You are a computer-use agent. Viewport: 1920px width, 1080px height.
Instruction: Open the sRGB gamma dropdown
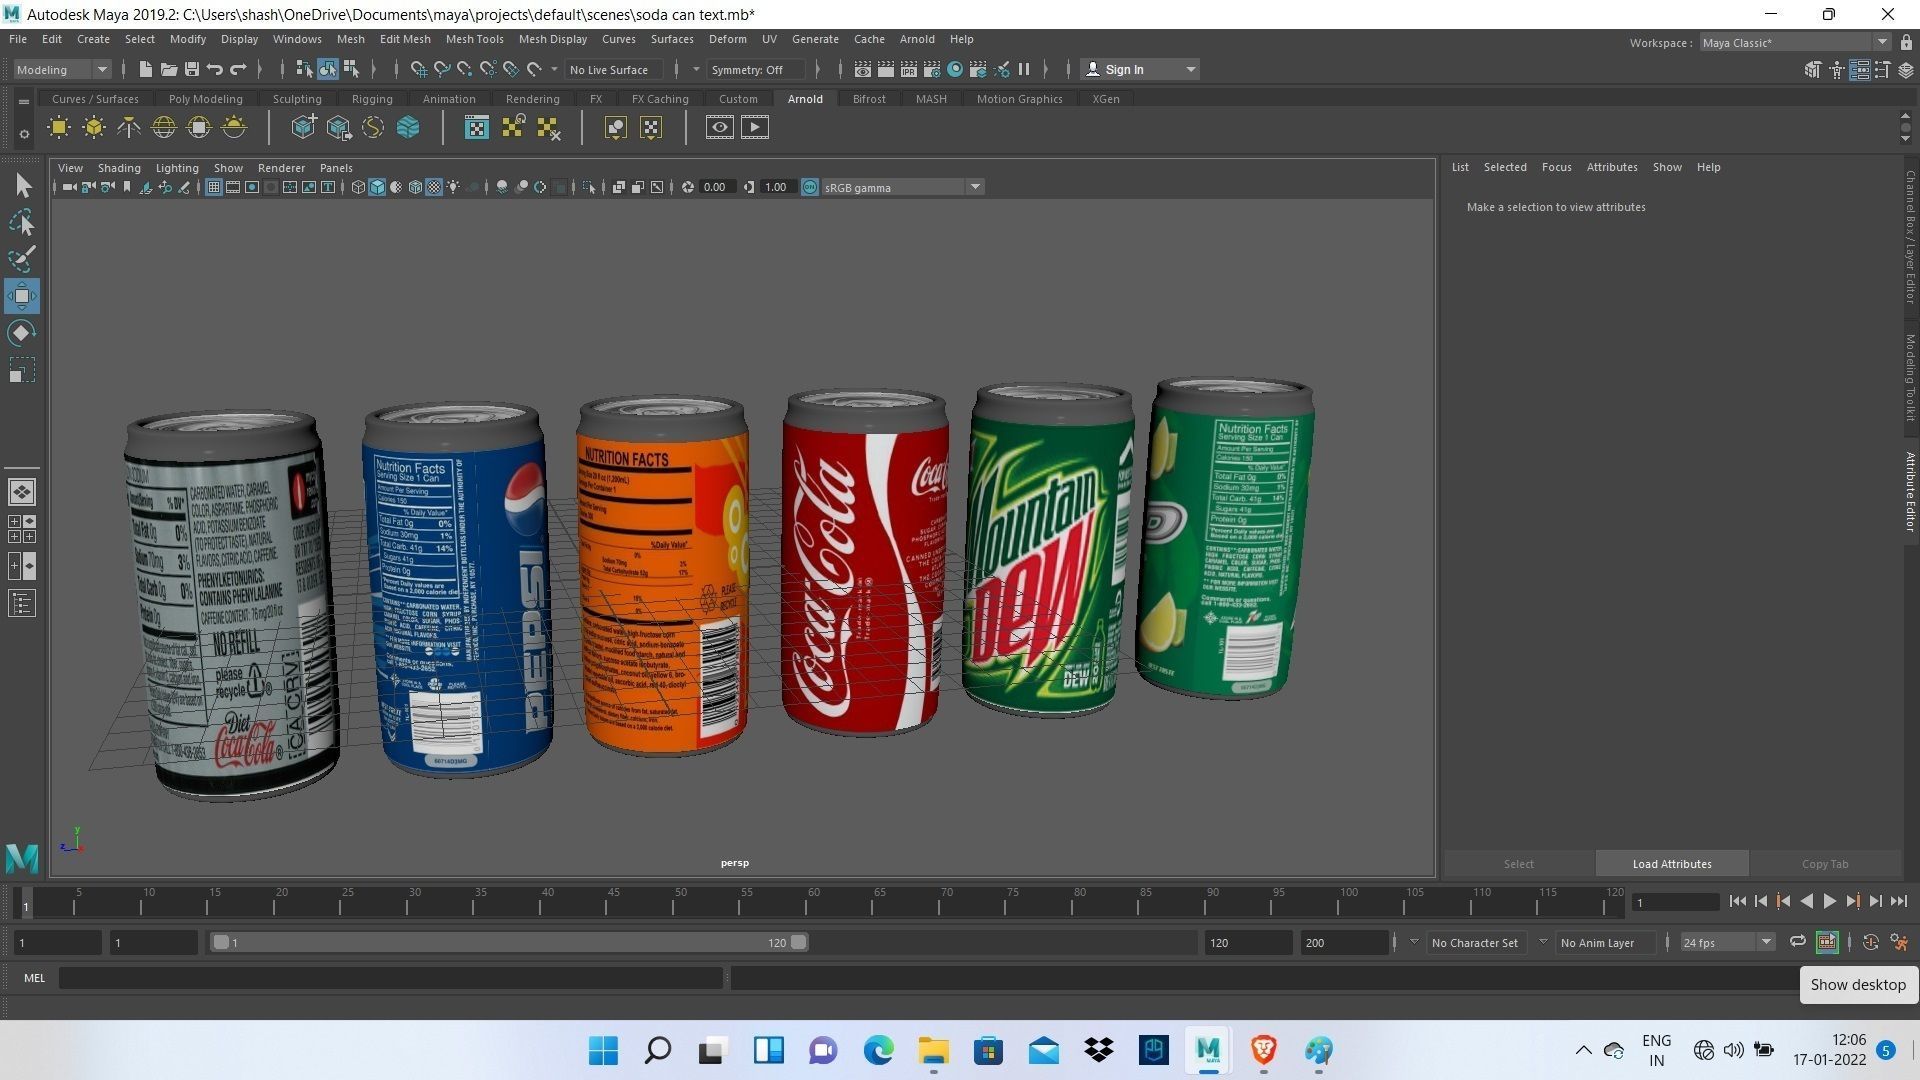[x=902, y=187]
